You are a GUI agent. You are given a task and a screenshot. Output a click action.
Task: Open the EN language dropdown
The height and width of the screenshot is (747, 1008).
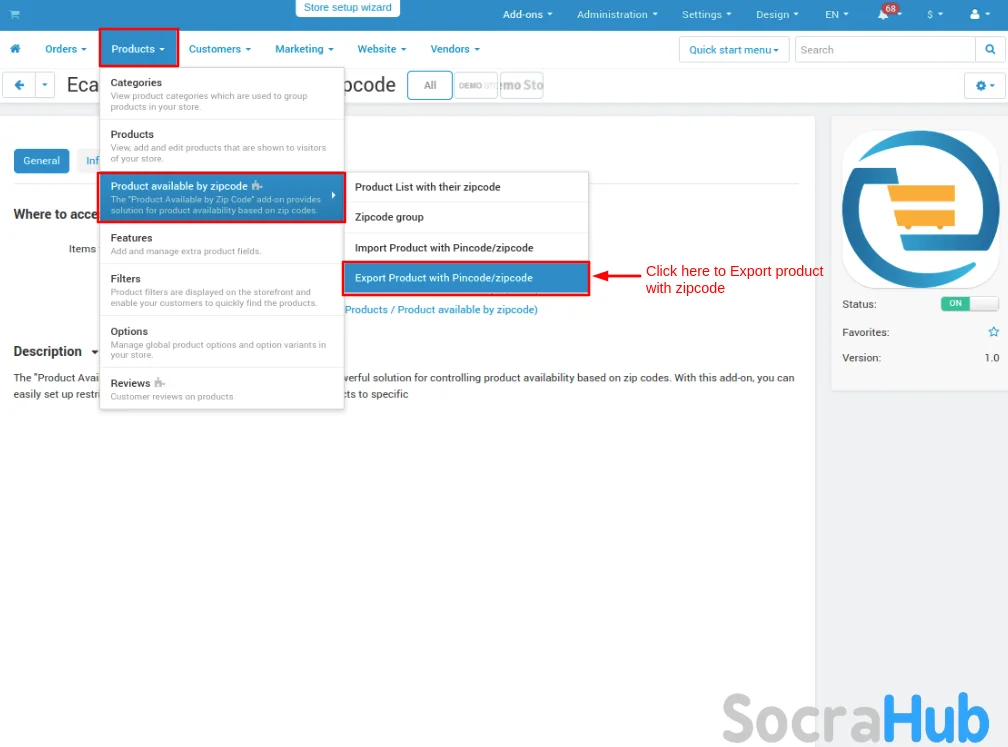pos(836,14)
